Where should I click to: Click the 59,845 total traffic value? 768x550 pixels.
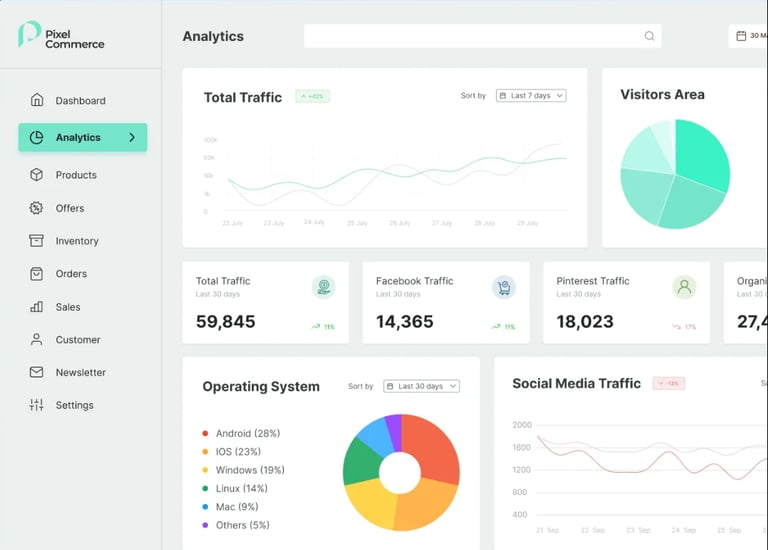pyautogui.click(x=225, y=321)
